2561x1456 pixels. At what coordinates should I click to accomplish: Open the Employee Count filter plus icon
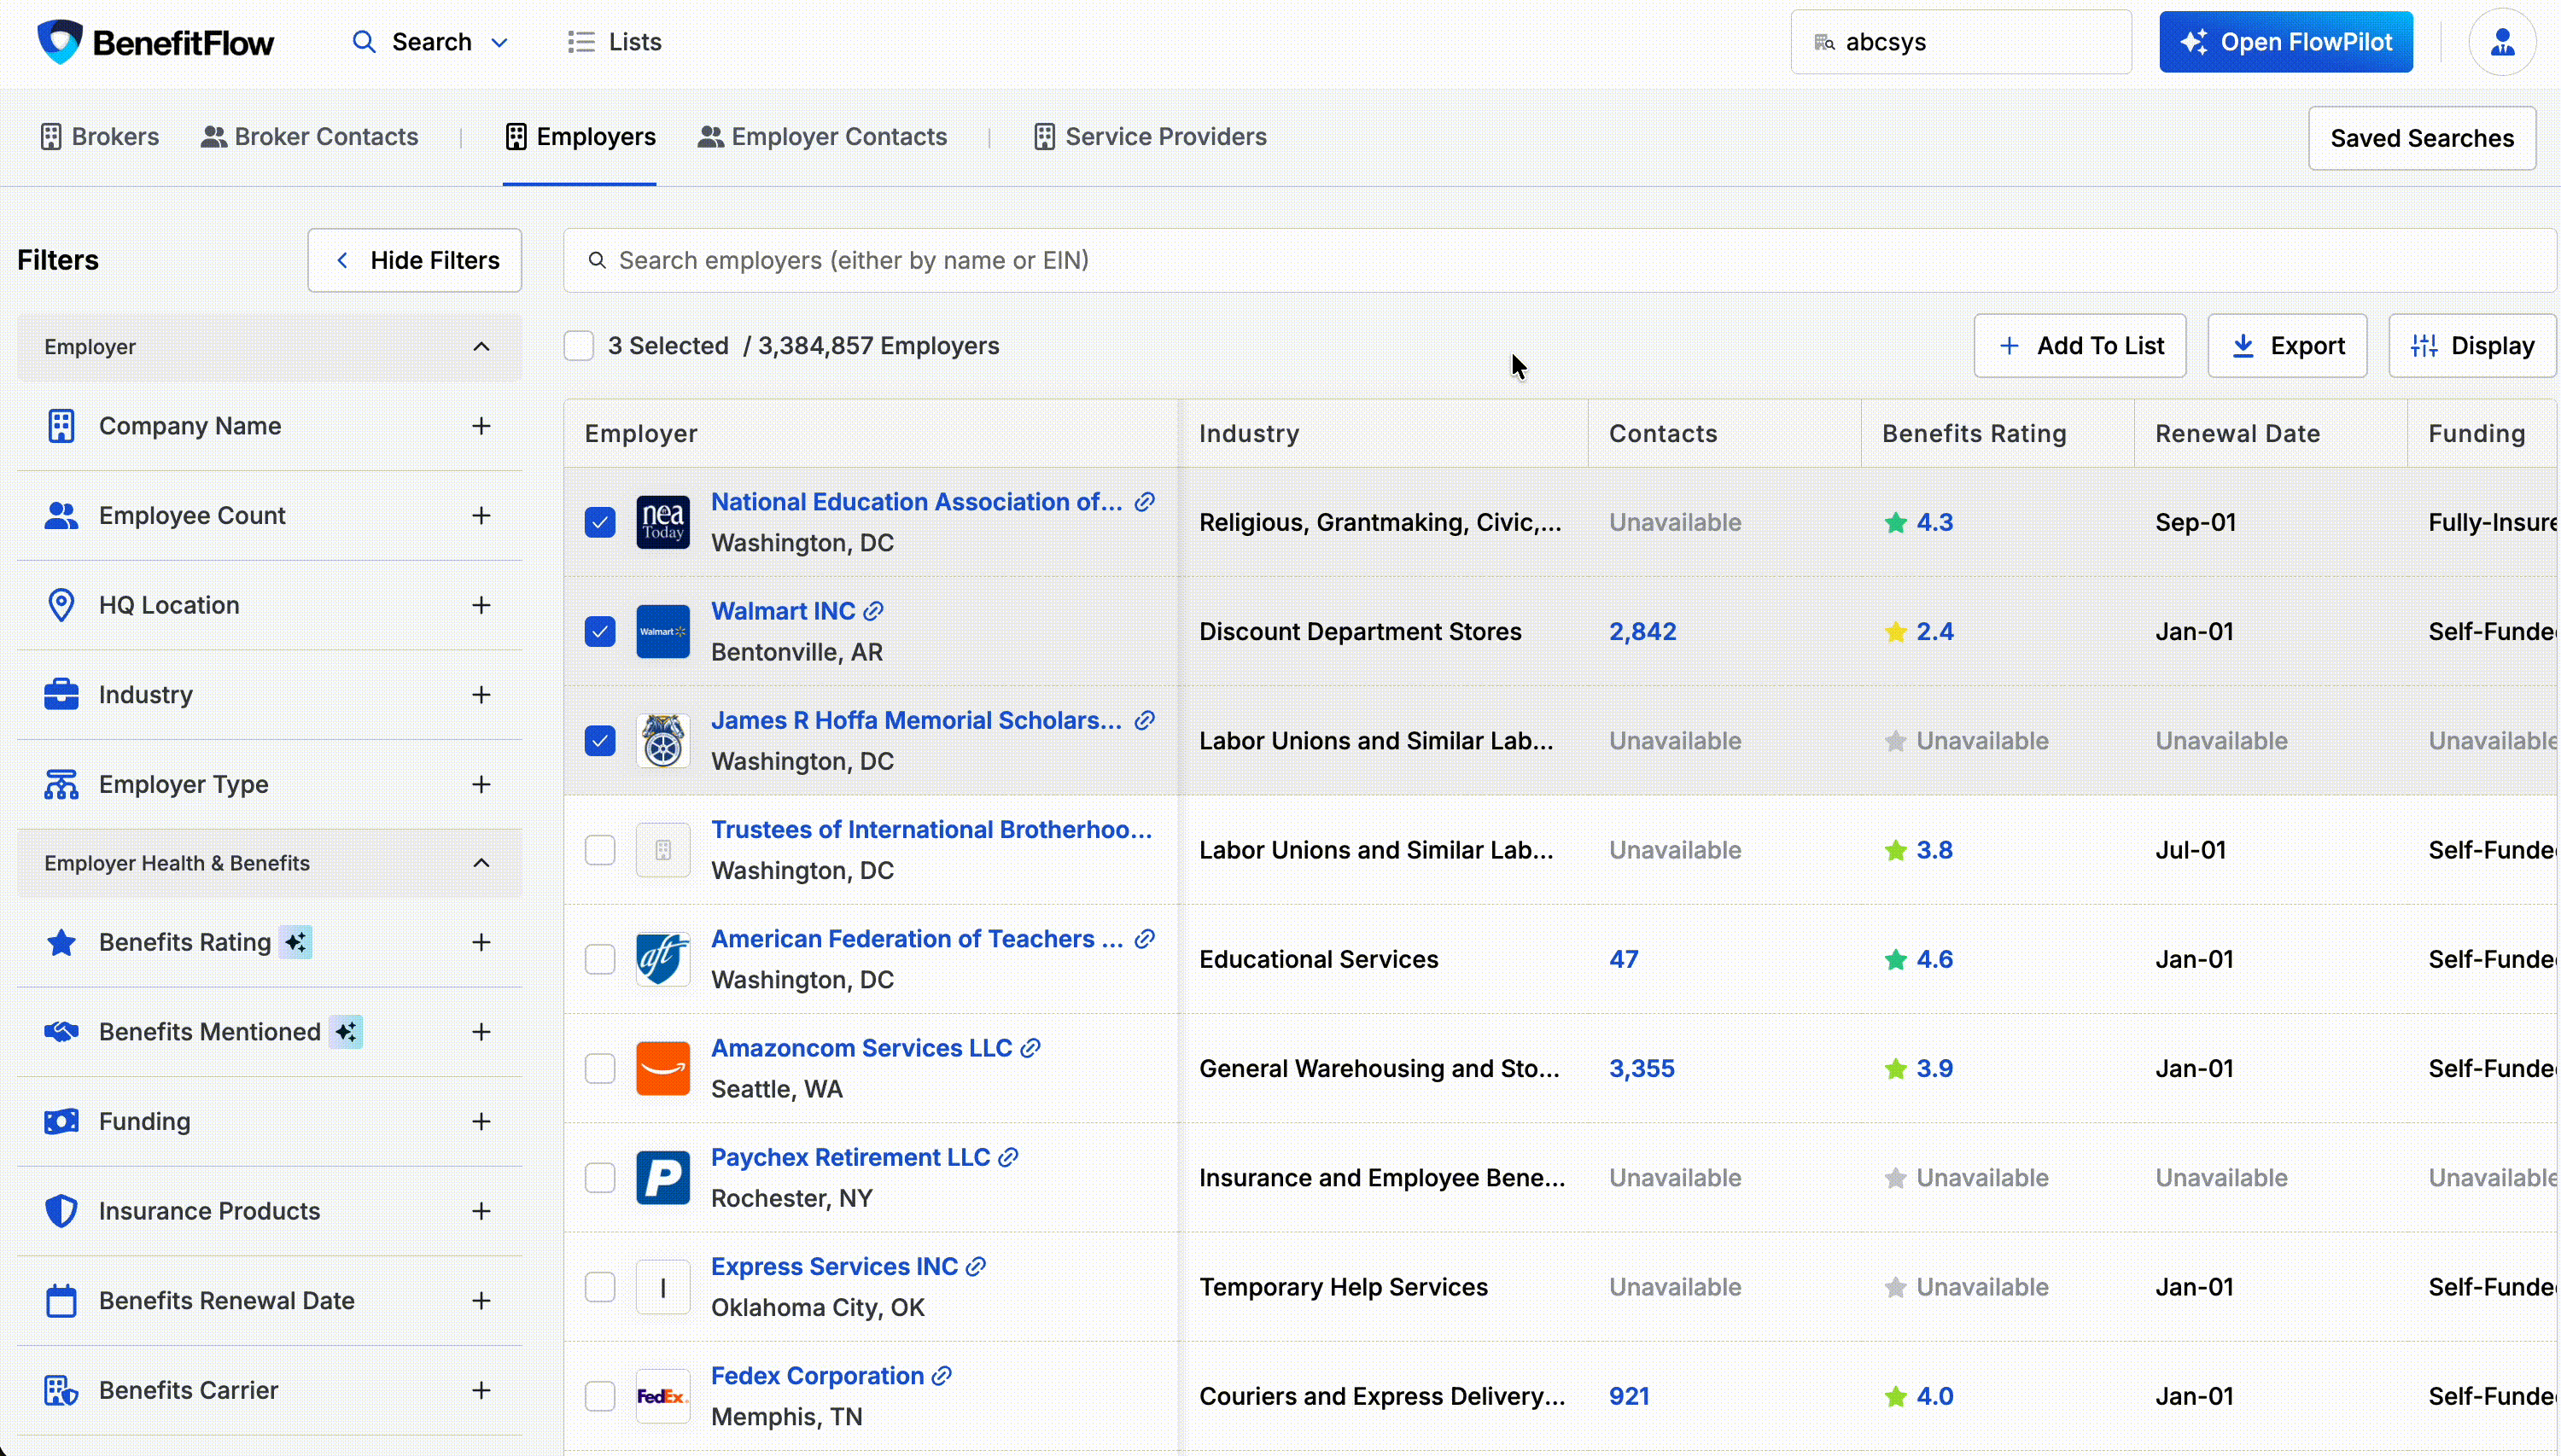coord(483,515)
